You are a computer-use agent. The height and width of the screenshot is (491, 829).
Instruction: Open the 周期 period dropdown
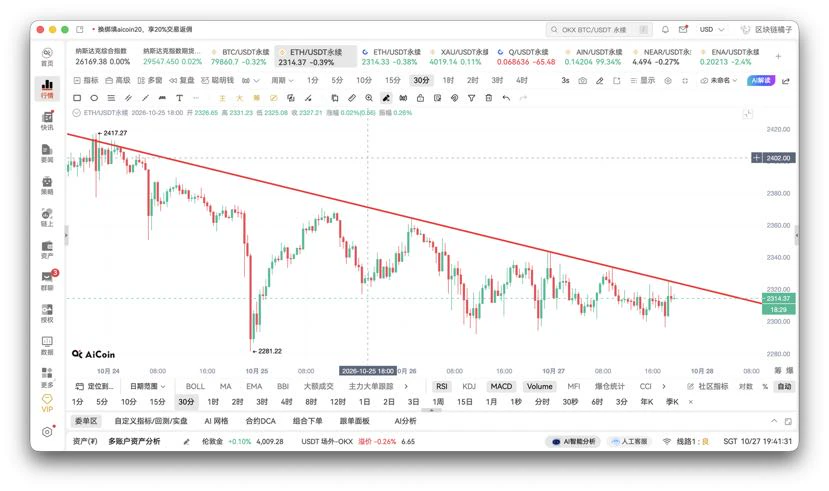pyautogui.click(x=282, y=80)
